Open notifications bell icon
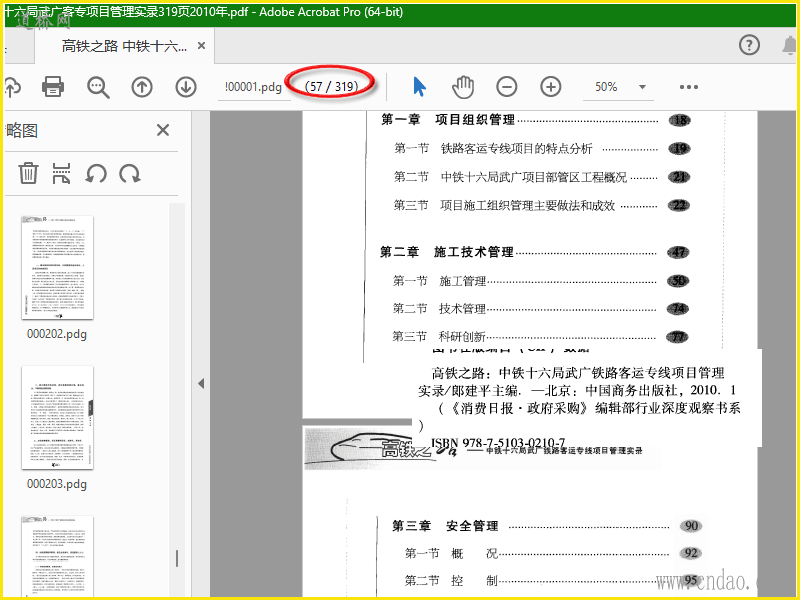 789,45
